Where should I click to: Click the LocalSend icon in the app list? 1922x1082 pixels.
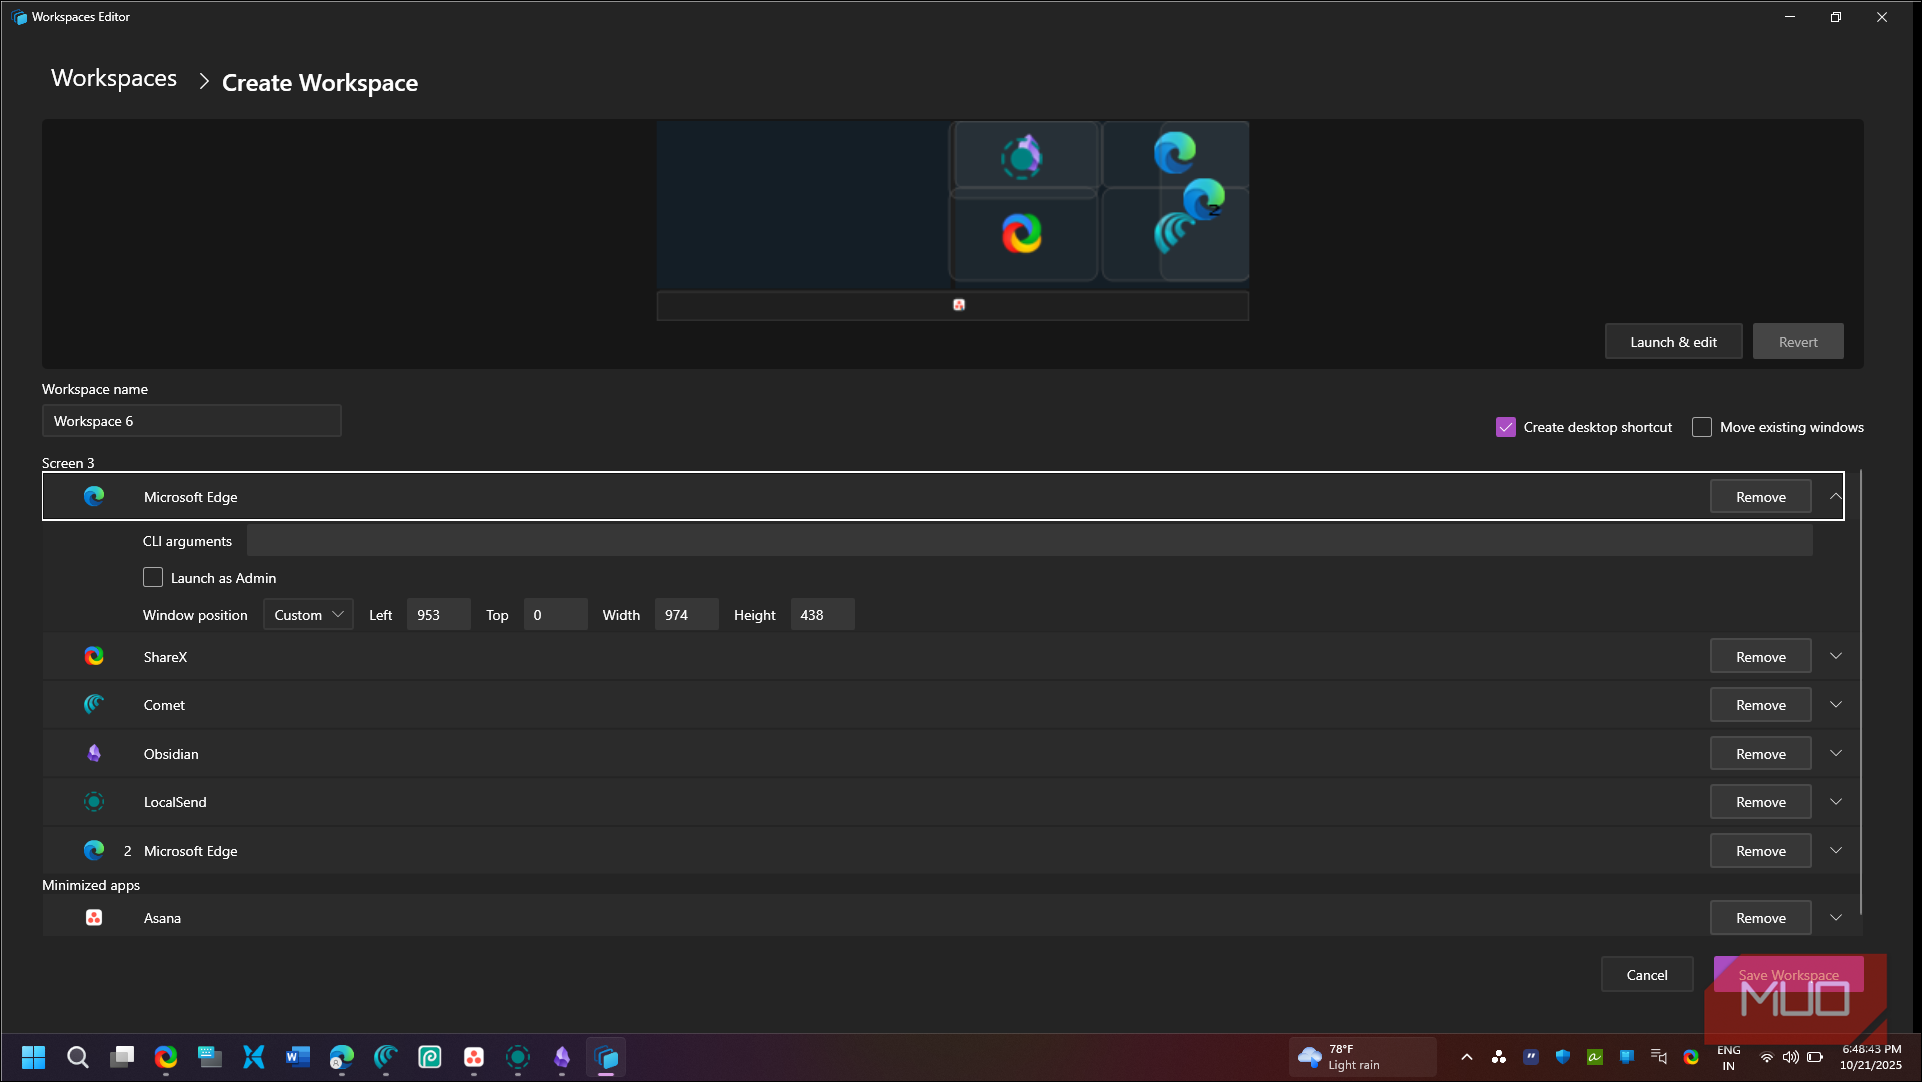[x=94, y=801]
